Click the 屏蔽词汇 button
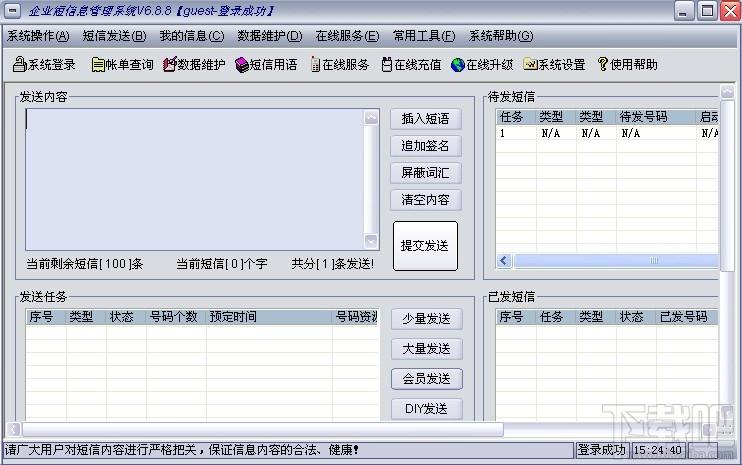 tap(425, 173)
